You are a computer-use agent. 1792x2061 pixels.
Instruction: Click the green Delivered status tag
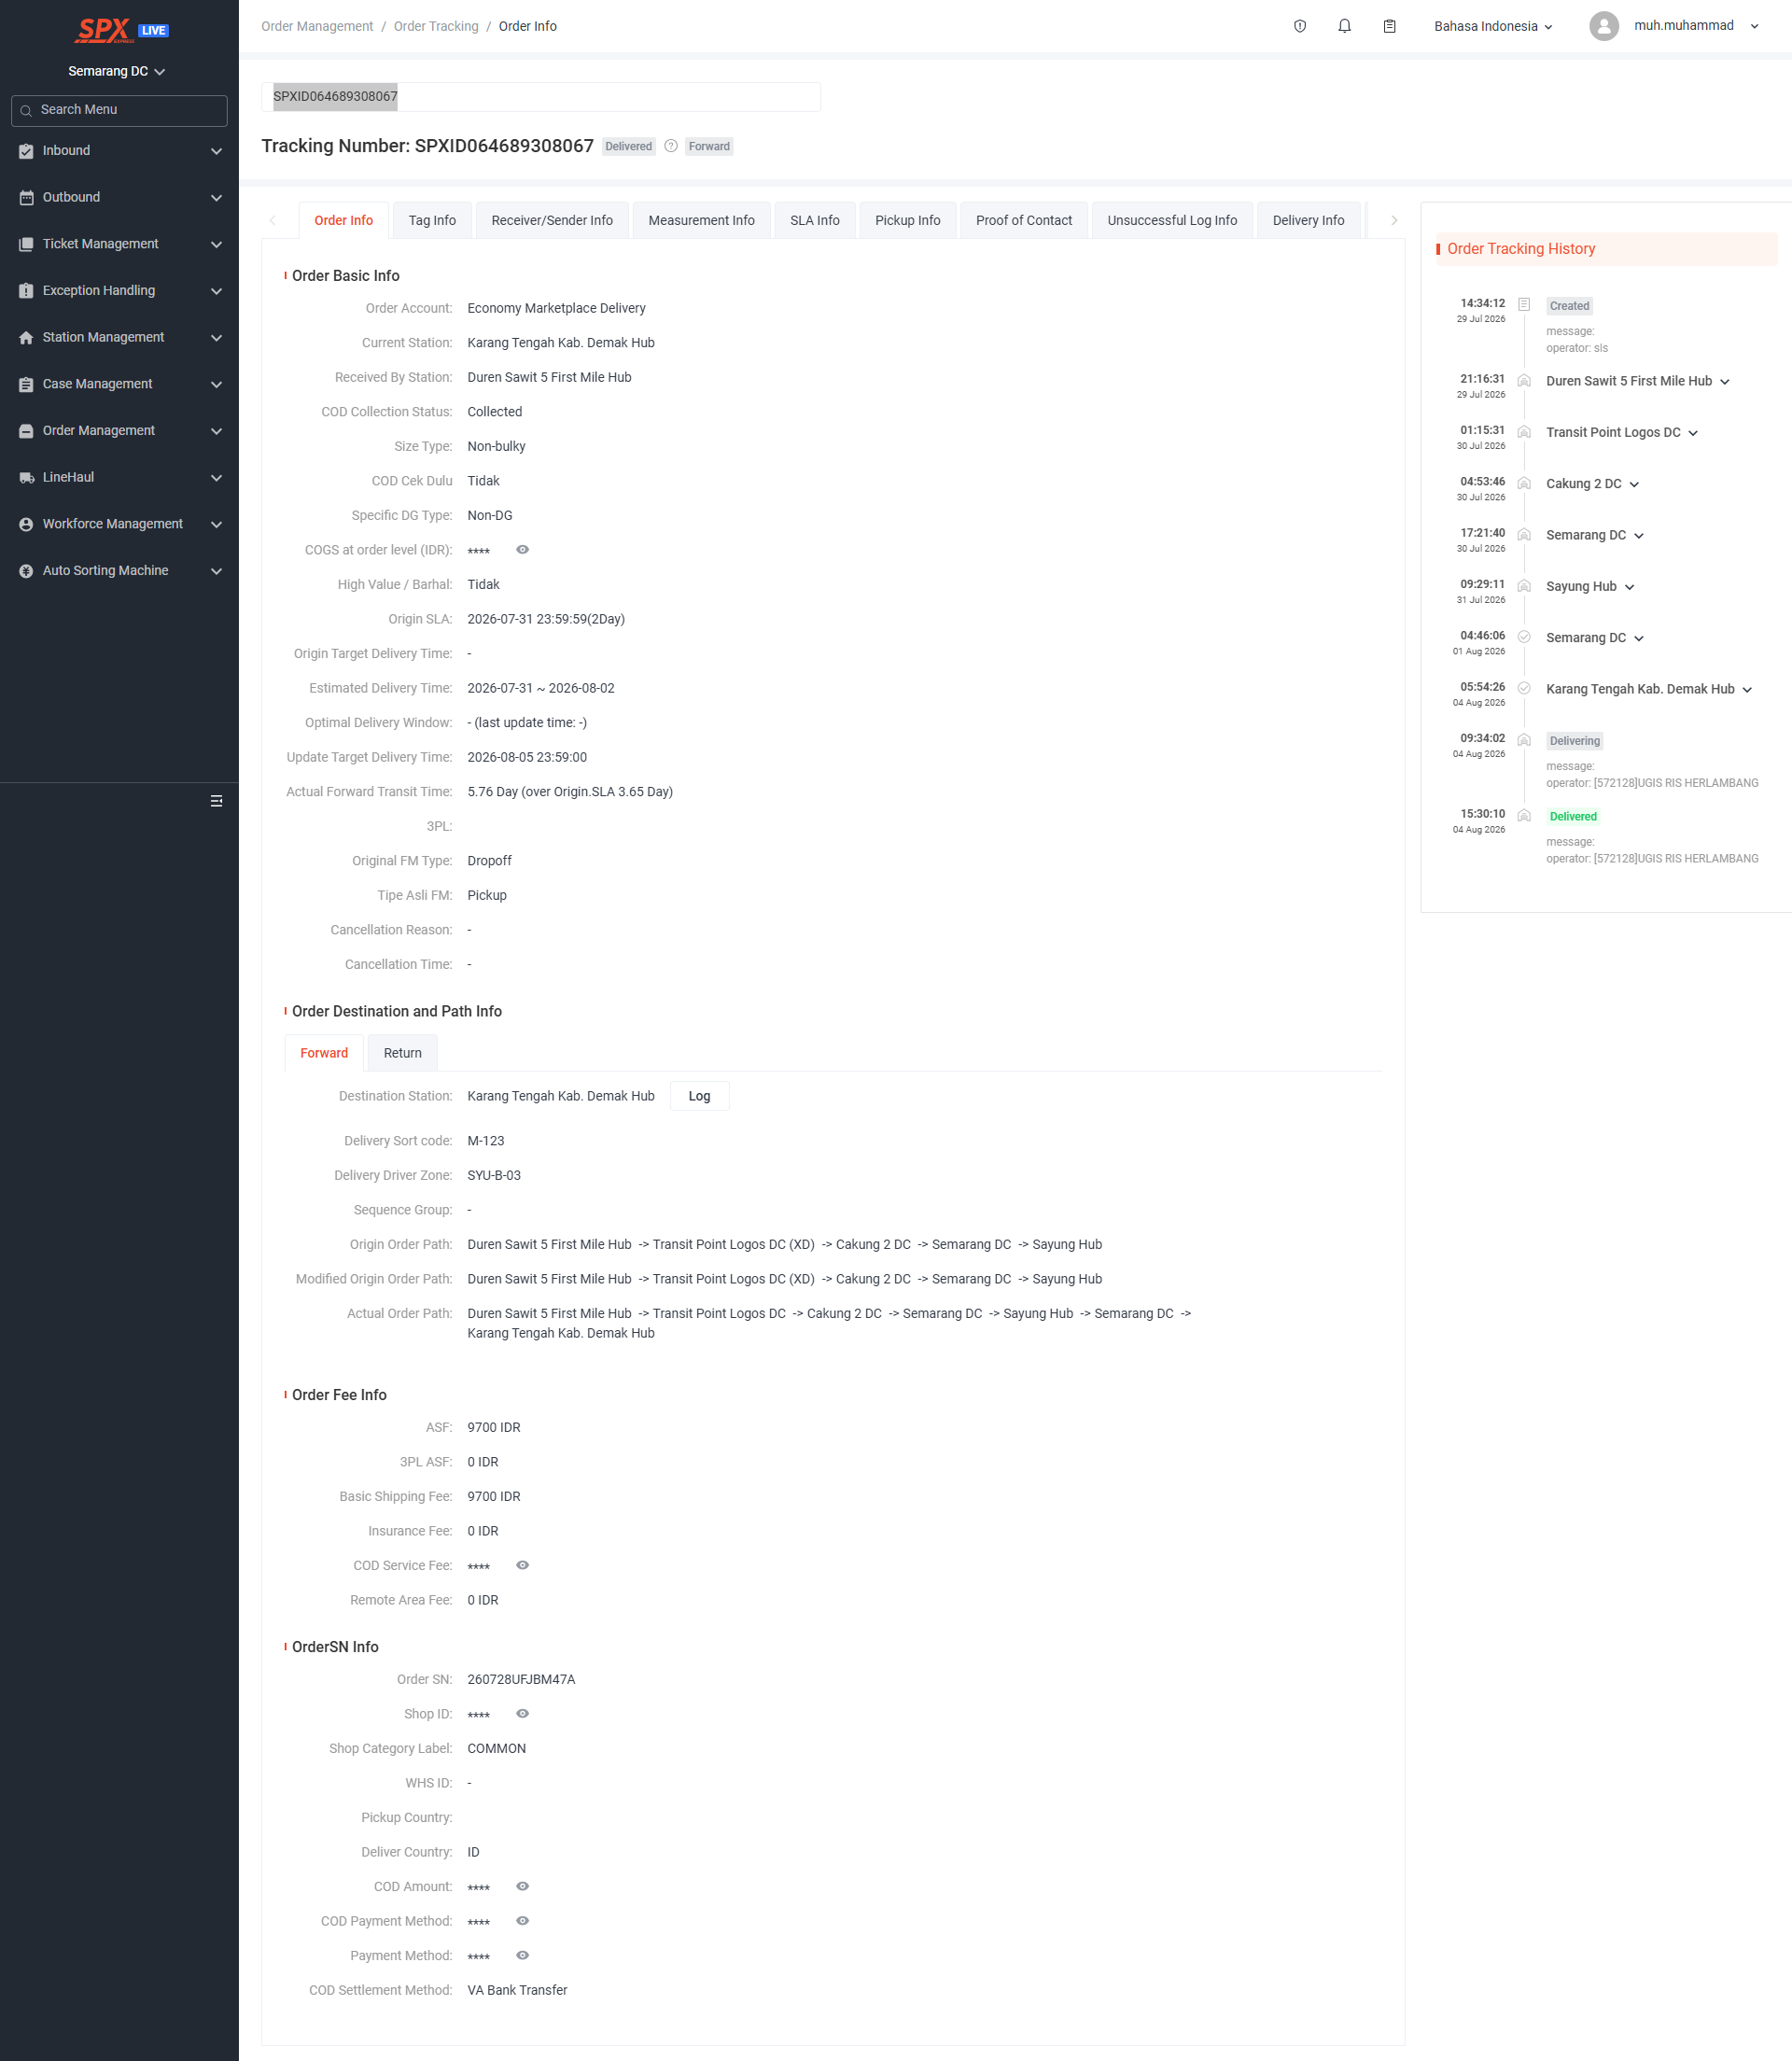click(1572, 816)
